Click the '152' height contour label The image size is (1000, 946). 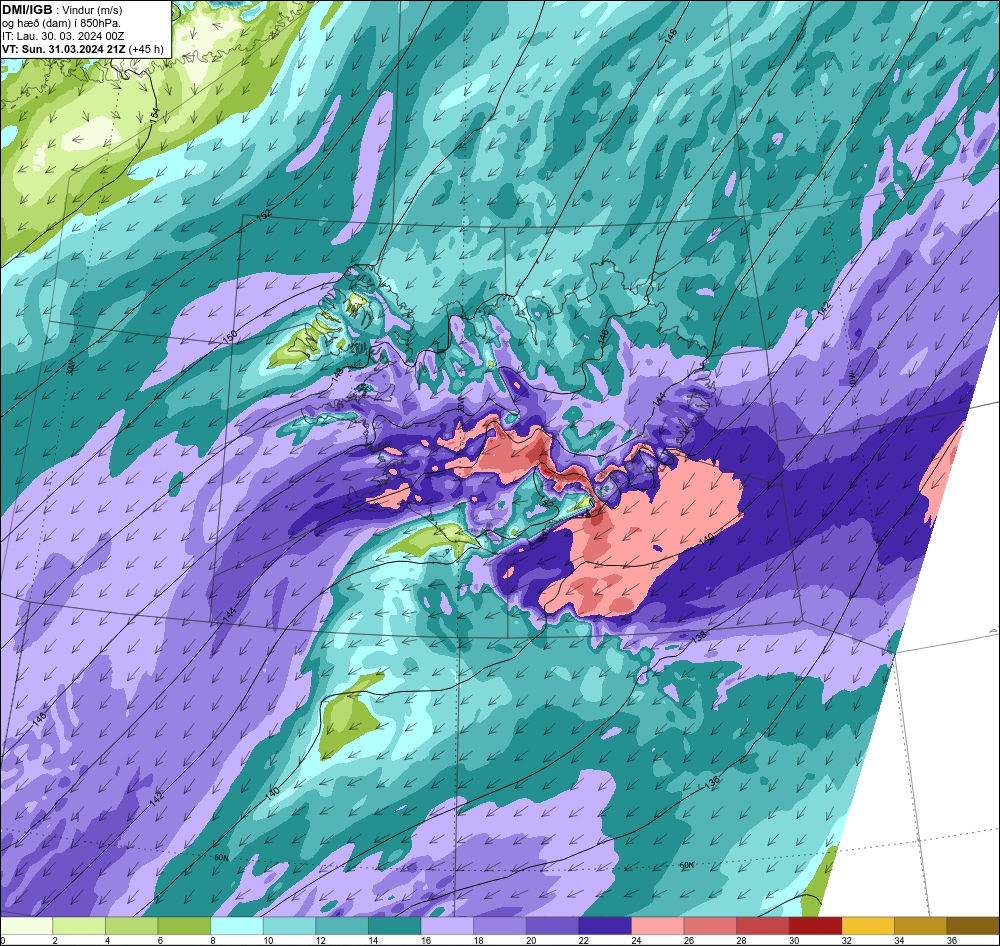tap(263, 215)
